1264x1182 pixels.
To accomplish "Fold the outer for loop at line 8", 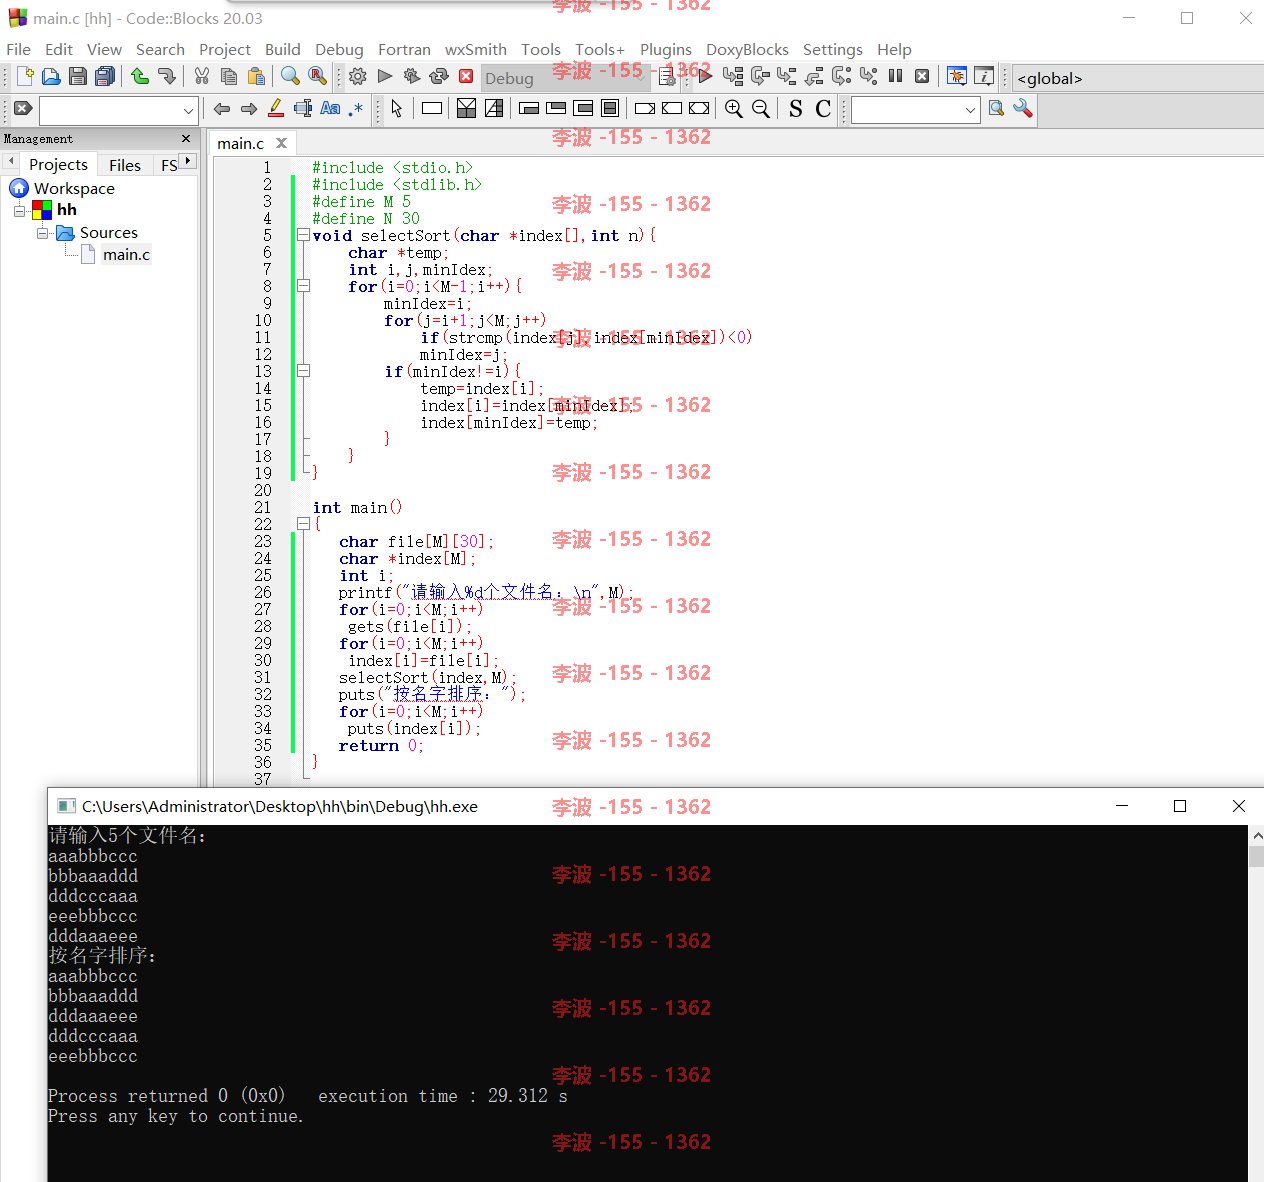I will [303, 287].
